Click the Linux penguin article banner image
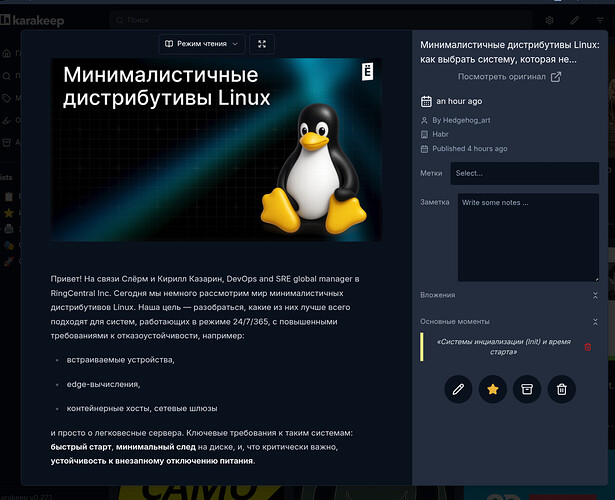The width and height of the screenshot is (615, 500). pyautogui.click(x=216, y=148)
